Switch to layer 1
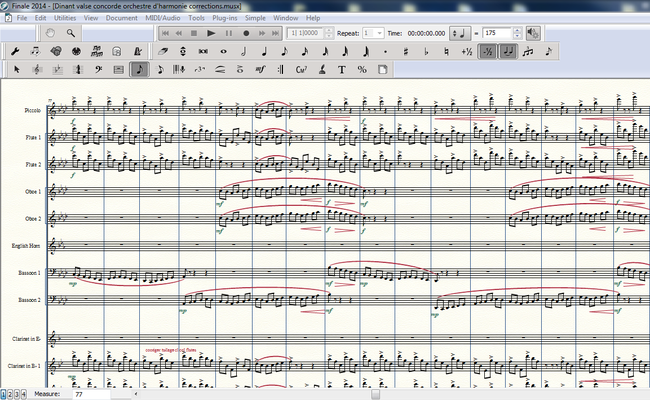650x400 pixels. pos(3,394)
